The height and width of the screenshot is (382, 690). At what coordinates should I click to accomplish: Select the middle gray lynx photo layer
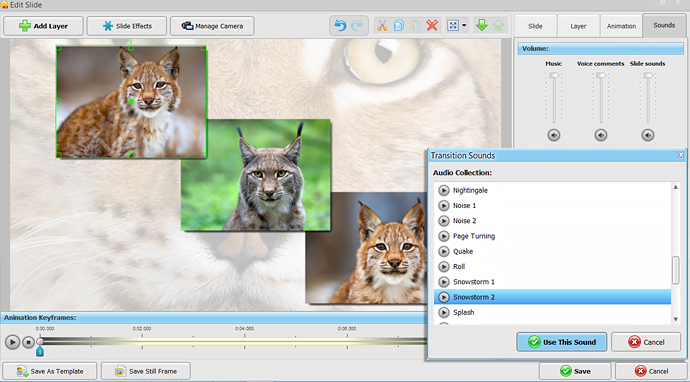pyautogui.click(x=256, y=175)
